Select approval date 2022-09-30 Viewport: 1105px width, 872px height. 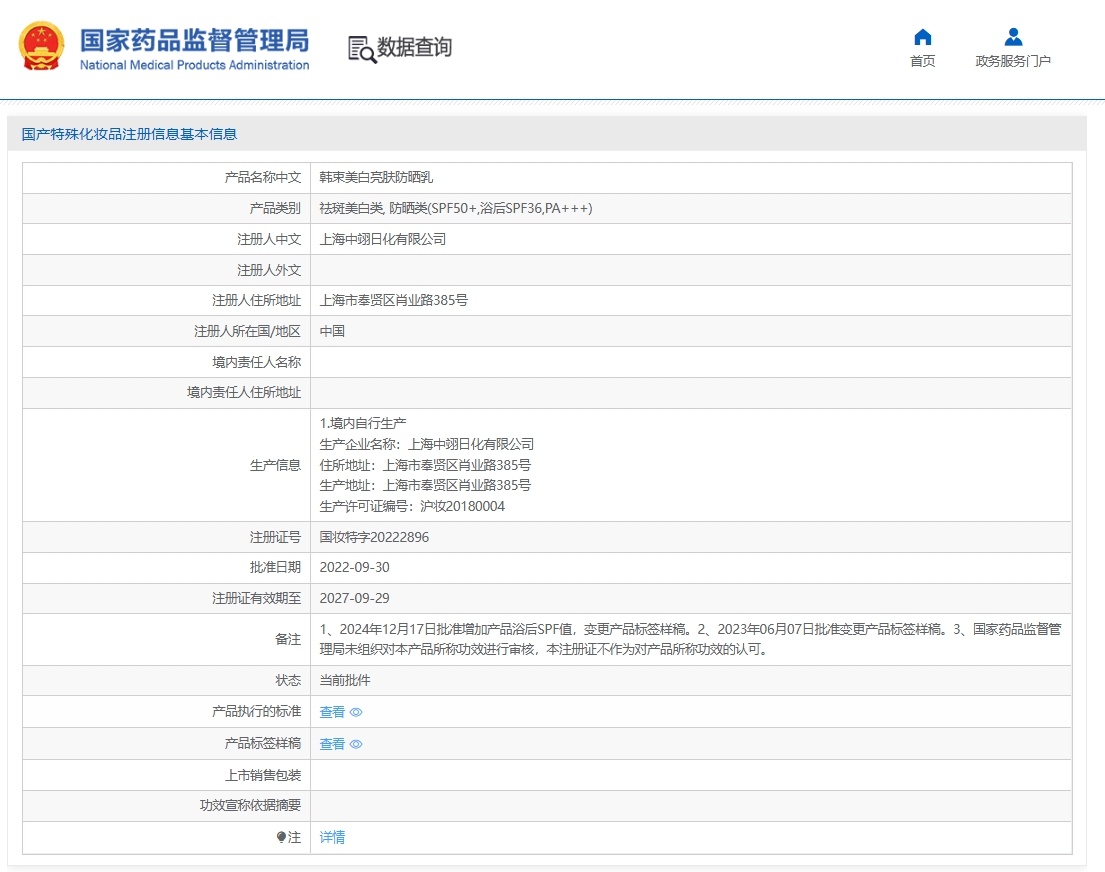coord(354,567)
